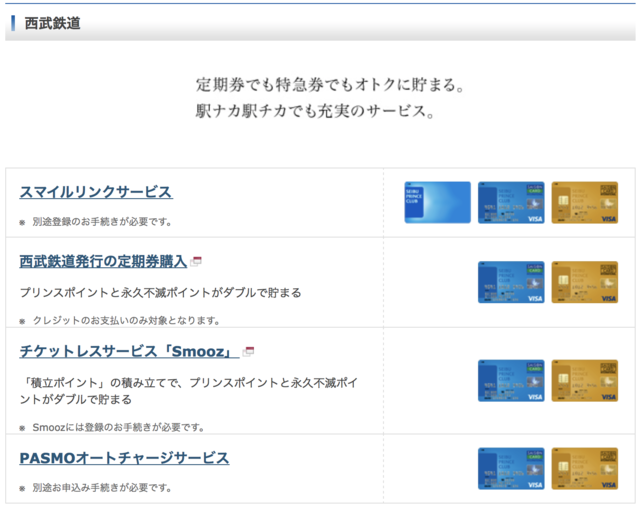
Task: Select gold VISA card in 定期券購入 row
Action: point(584,282)
